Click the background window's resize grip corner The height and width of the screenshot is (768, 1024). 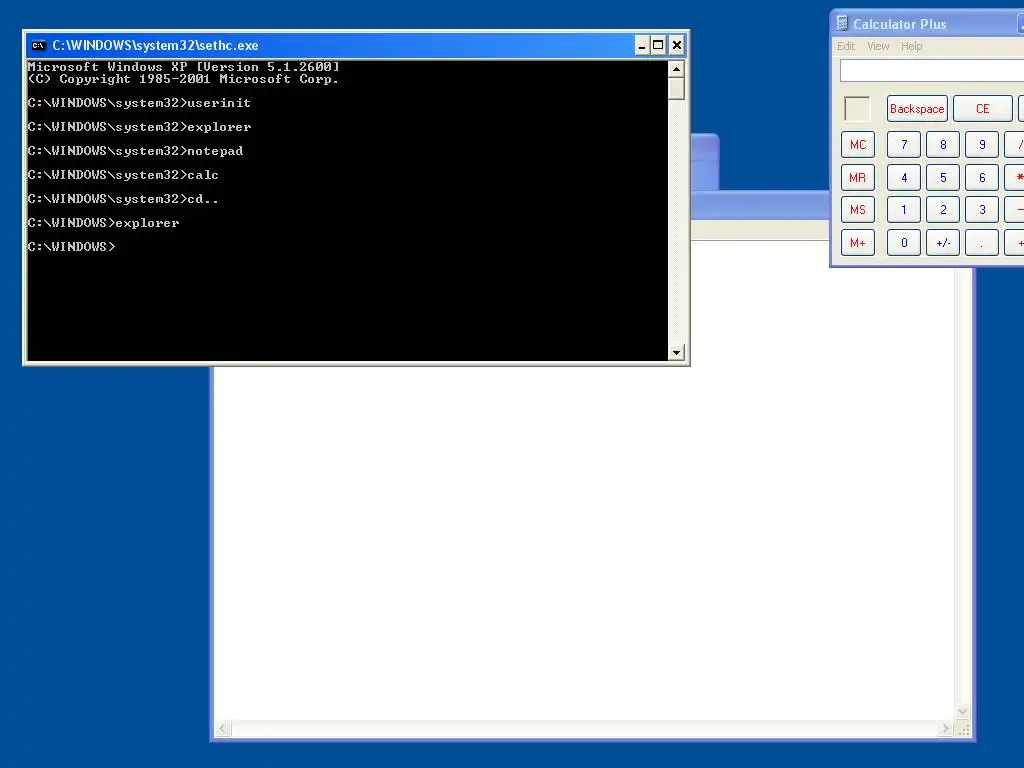point(964,729)
